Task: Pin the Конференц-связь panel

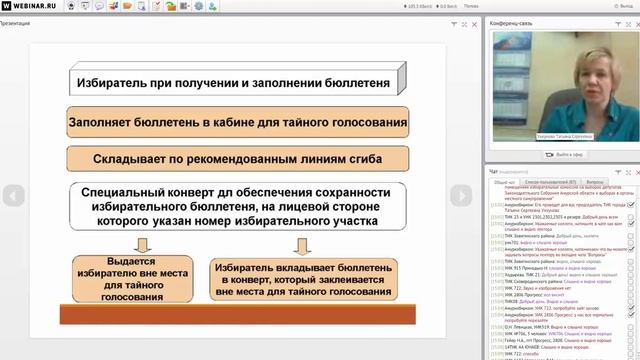Action: (618, 24)
